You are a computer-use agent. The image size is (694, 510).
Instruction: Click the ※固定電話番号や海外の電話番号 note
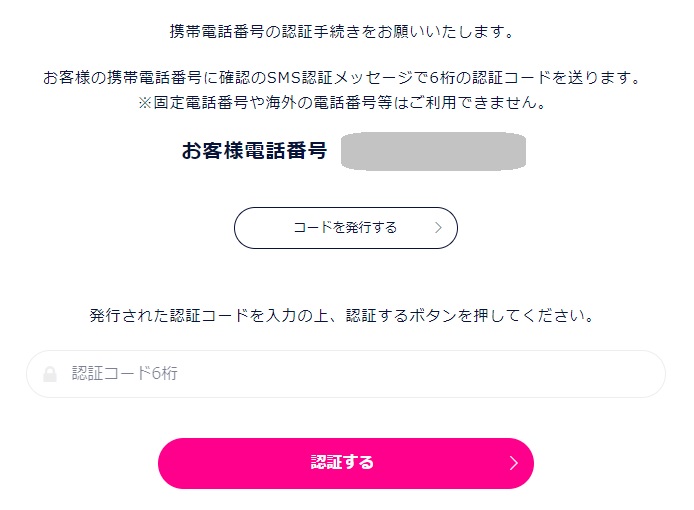[341, 103]
